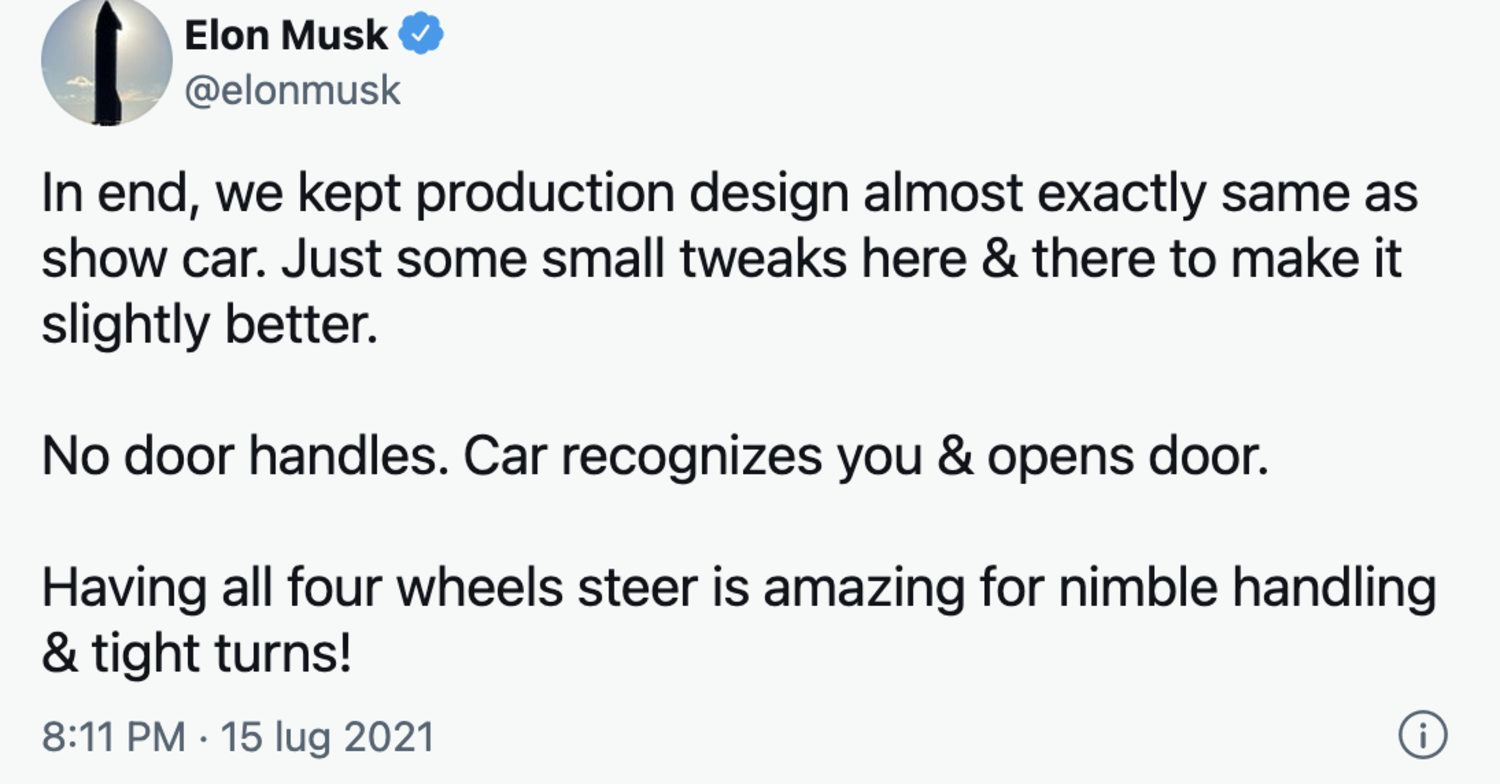Click the date 15 lug 2021
Screen dimensions: 1500x784
point(327,737)
